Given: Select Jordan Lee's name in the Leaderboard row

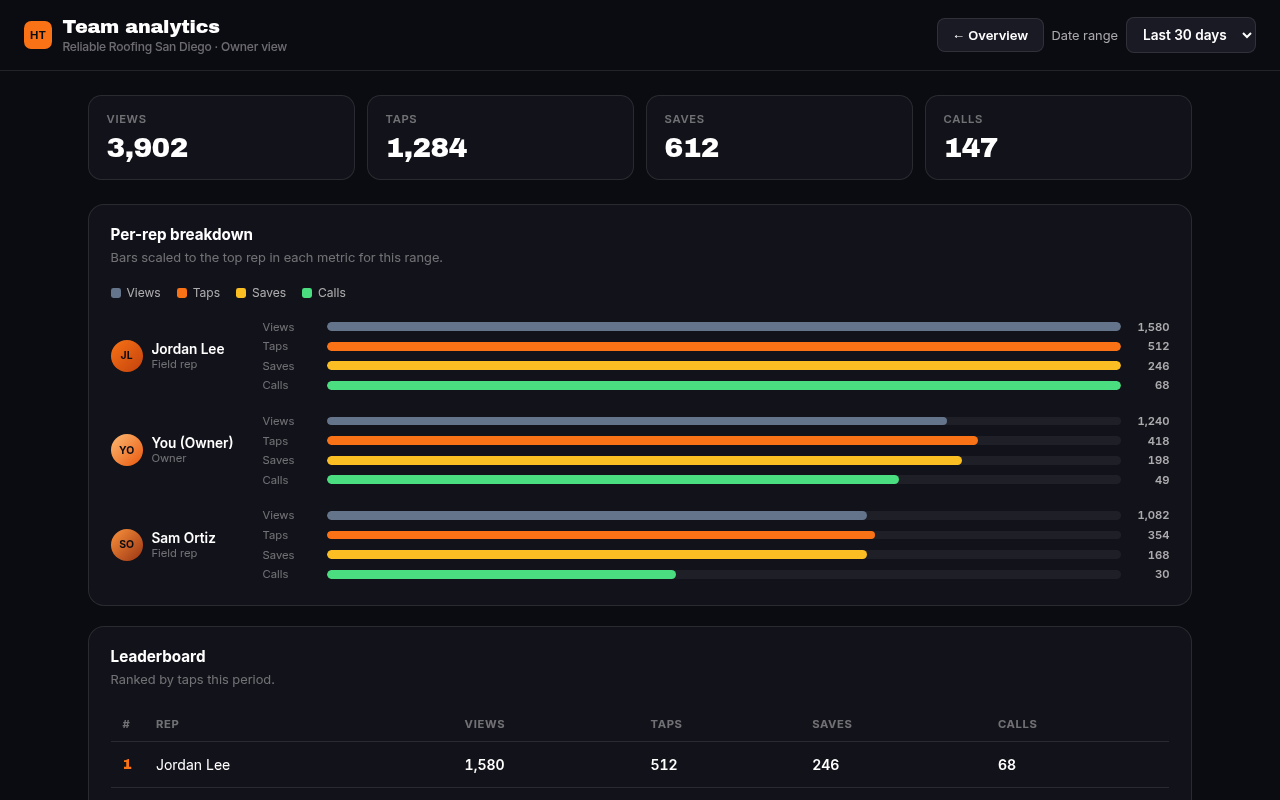Looking at the screenshot, I should (x=193, y=765).
